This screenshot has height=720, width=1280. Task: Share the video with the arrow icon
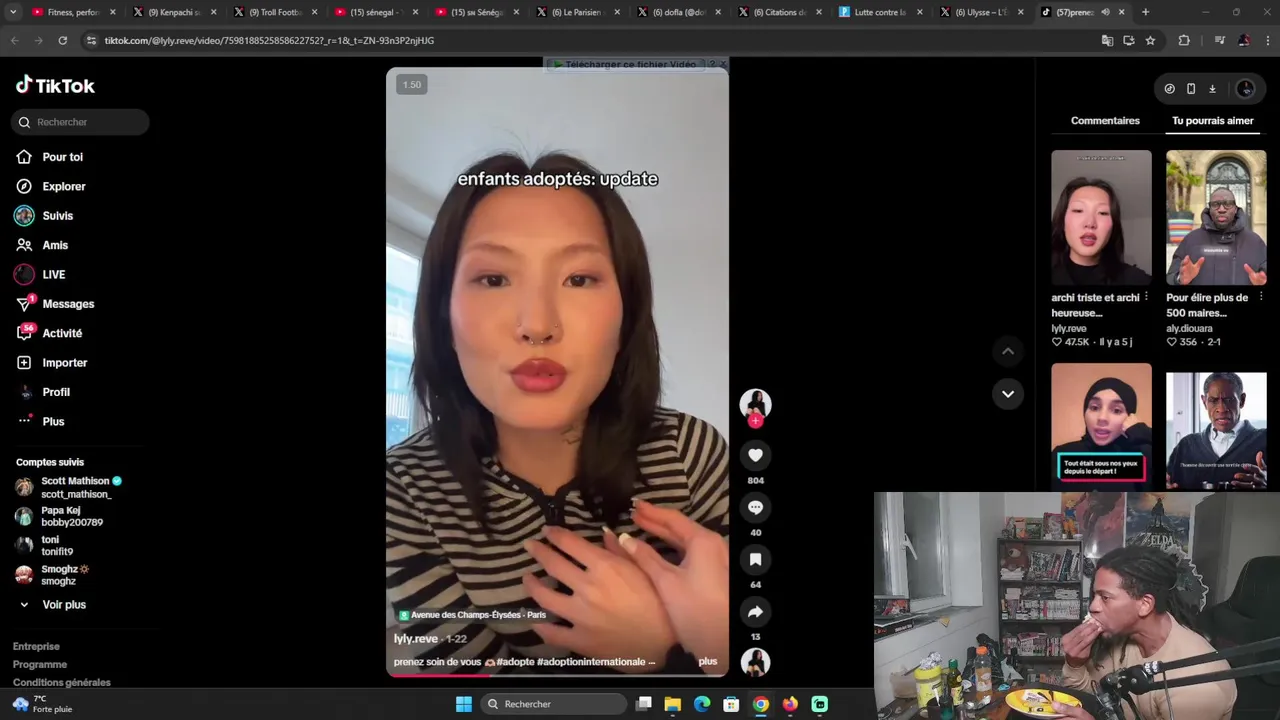(x=755, y=611)
